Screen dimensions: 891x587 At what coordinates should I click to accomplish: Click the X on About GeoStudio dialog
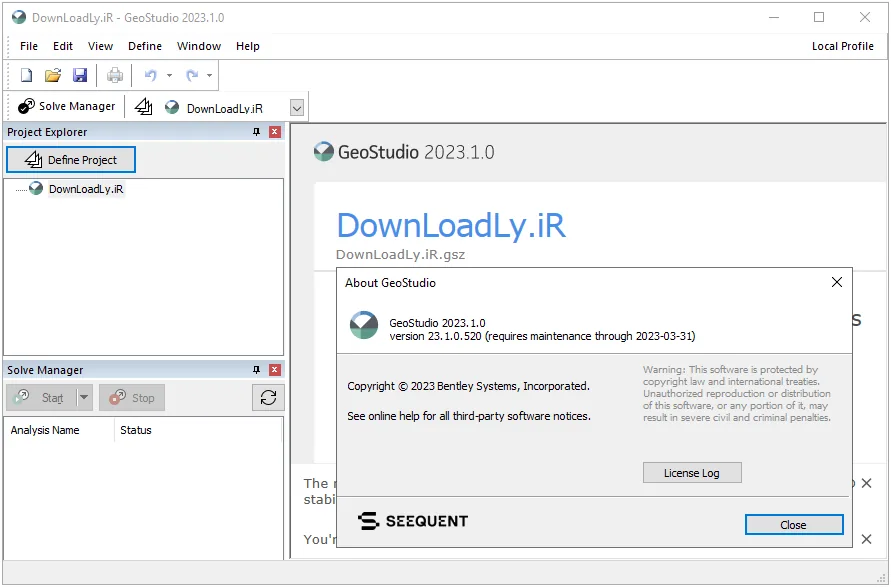point(837,282)
